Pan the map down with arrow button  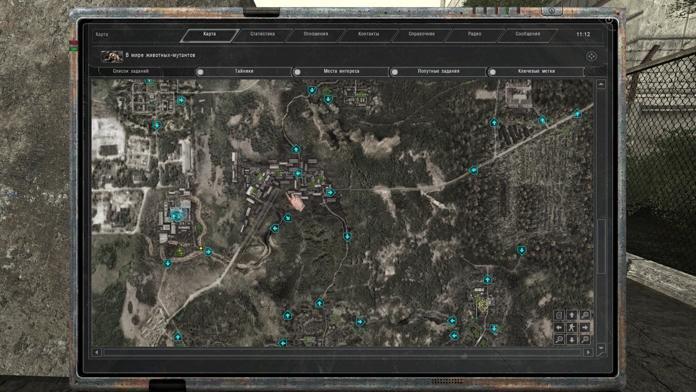click(x=572, y=340)
